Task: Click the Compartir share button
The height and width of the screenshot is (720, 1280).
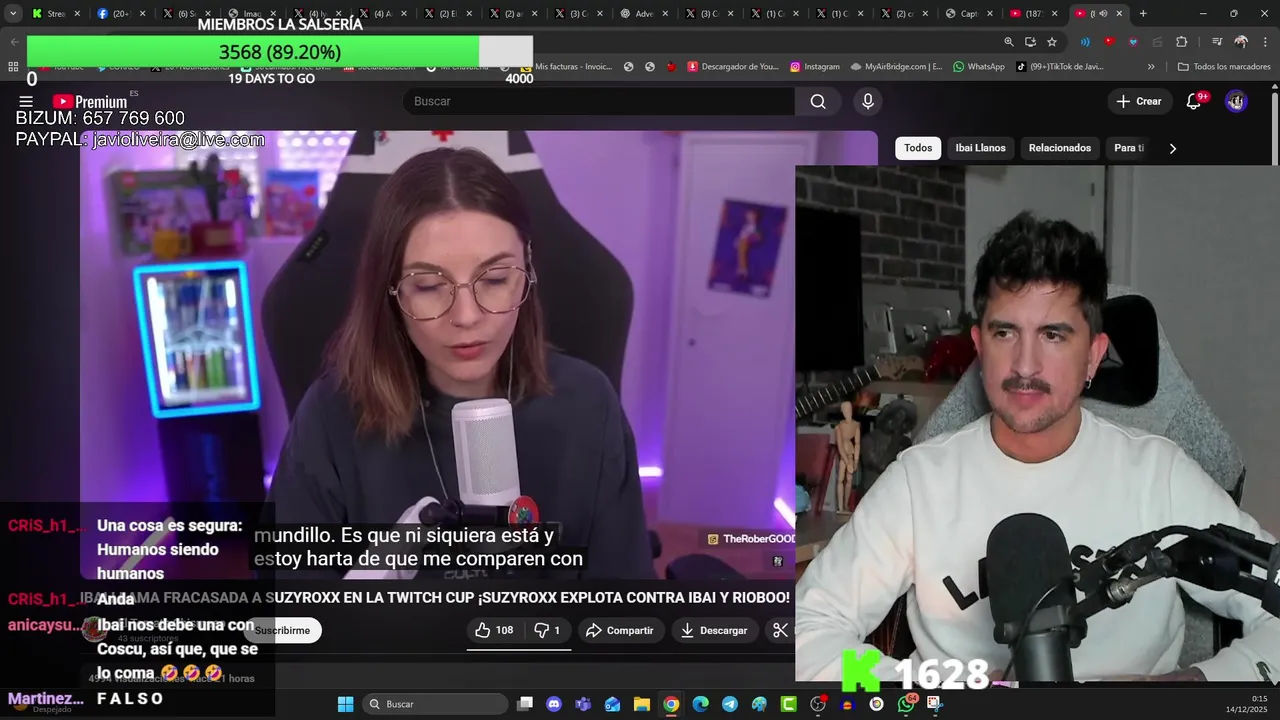Action: (620, 630)
